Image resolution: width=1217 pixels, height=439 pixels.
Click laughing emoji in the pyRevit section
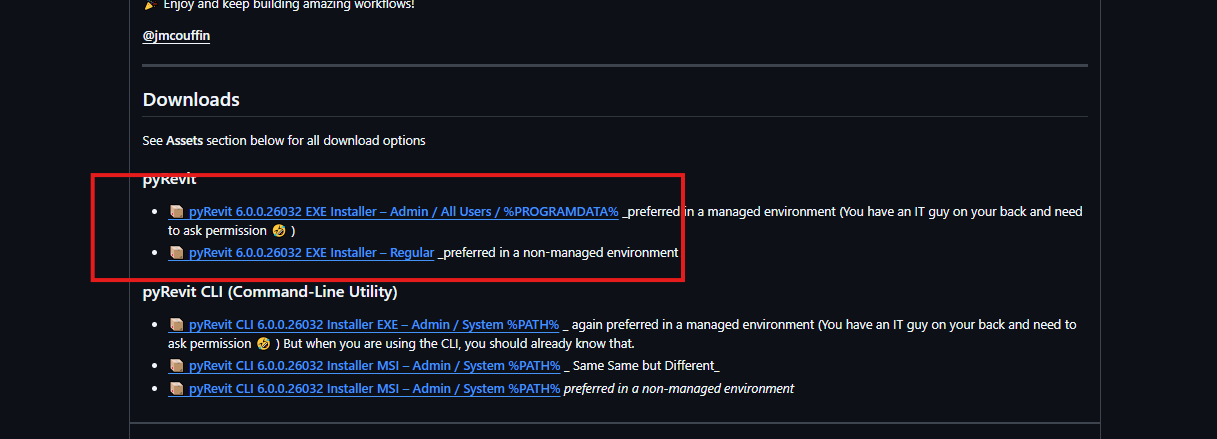pyautogui.click(x=279, y=230)
